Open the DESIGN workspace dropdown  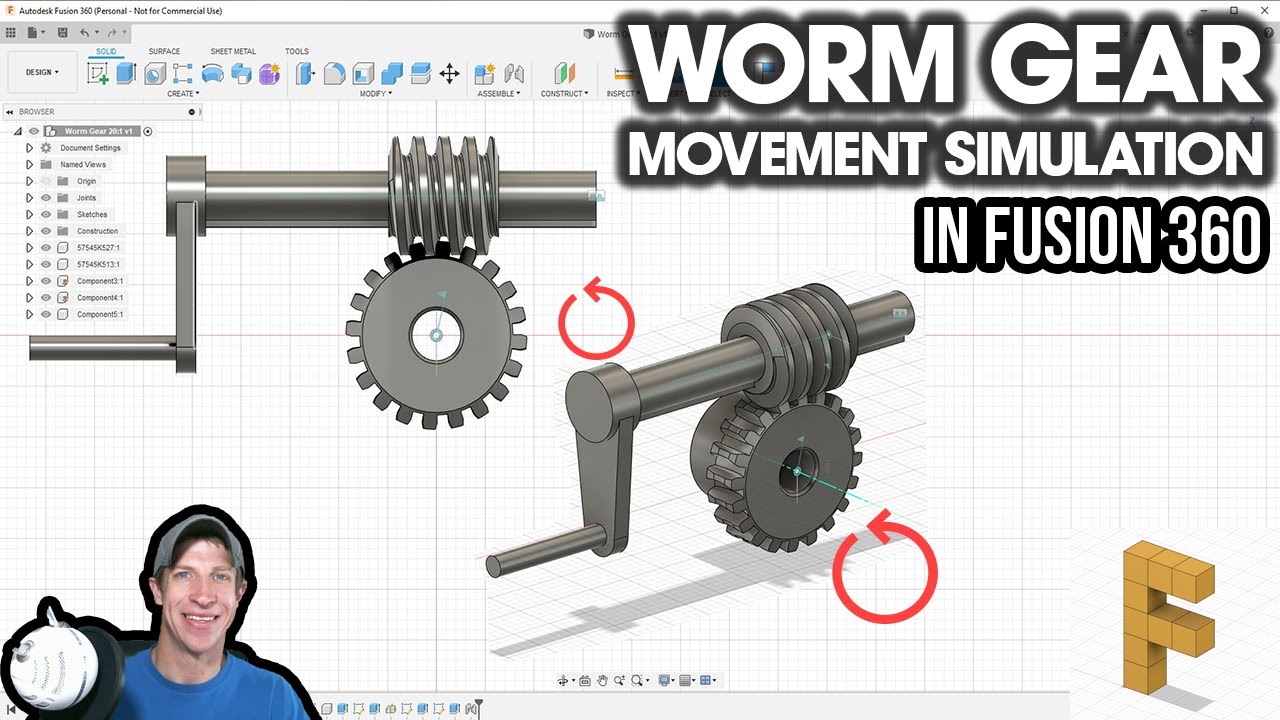[x=42, y=72]
